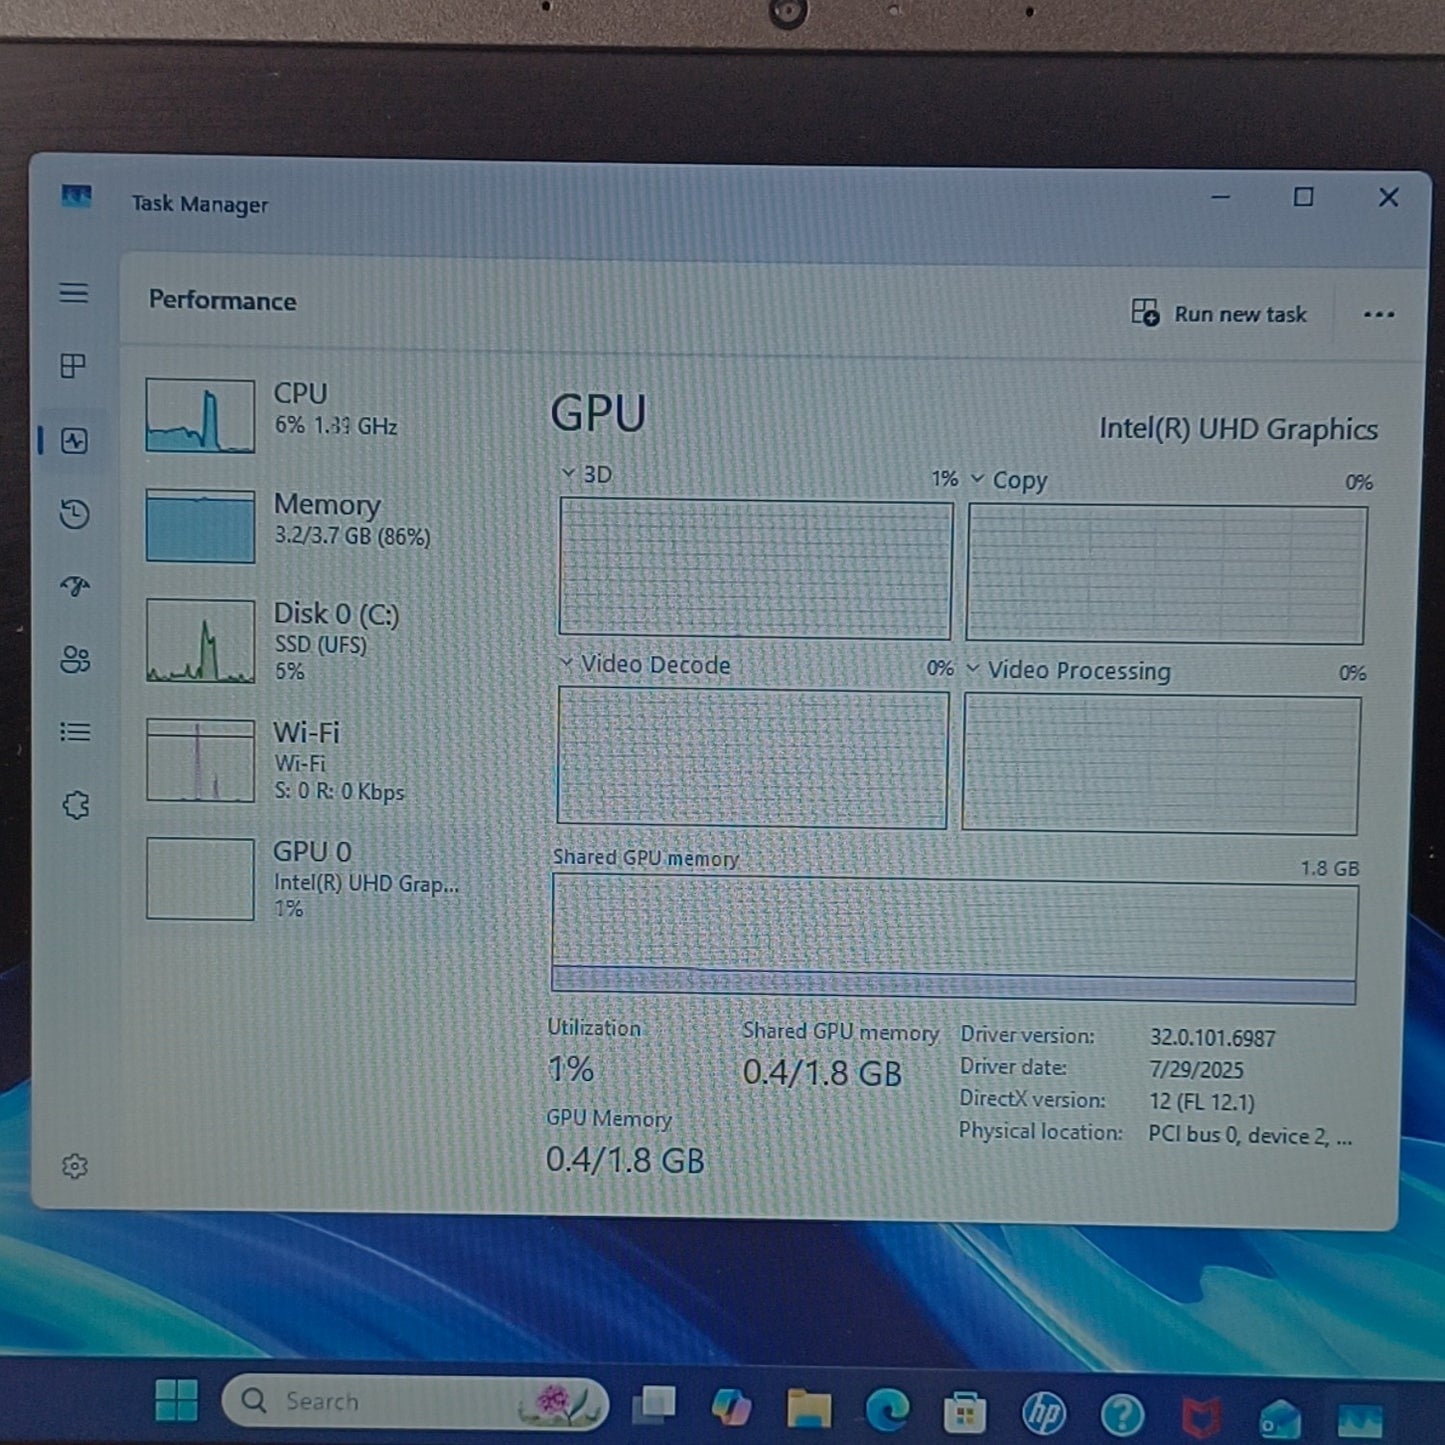The width and height of the screenshot is (1445, 1445).
Task: Maximize the Task Manager window
Action: click(x=1303, y=197)
